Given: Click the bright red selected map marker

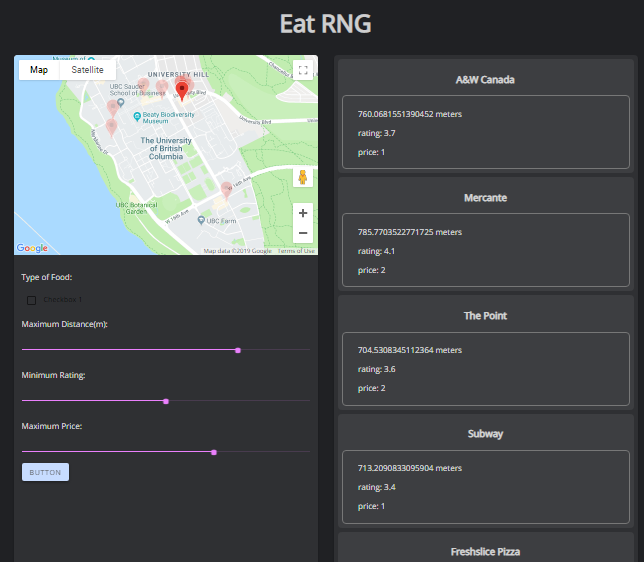Looking at the screenshot, I should coord(182,90).
